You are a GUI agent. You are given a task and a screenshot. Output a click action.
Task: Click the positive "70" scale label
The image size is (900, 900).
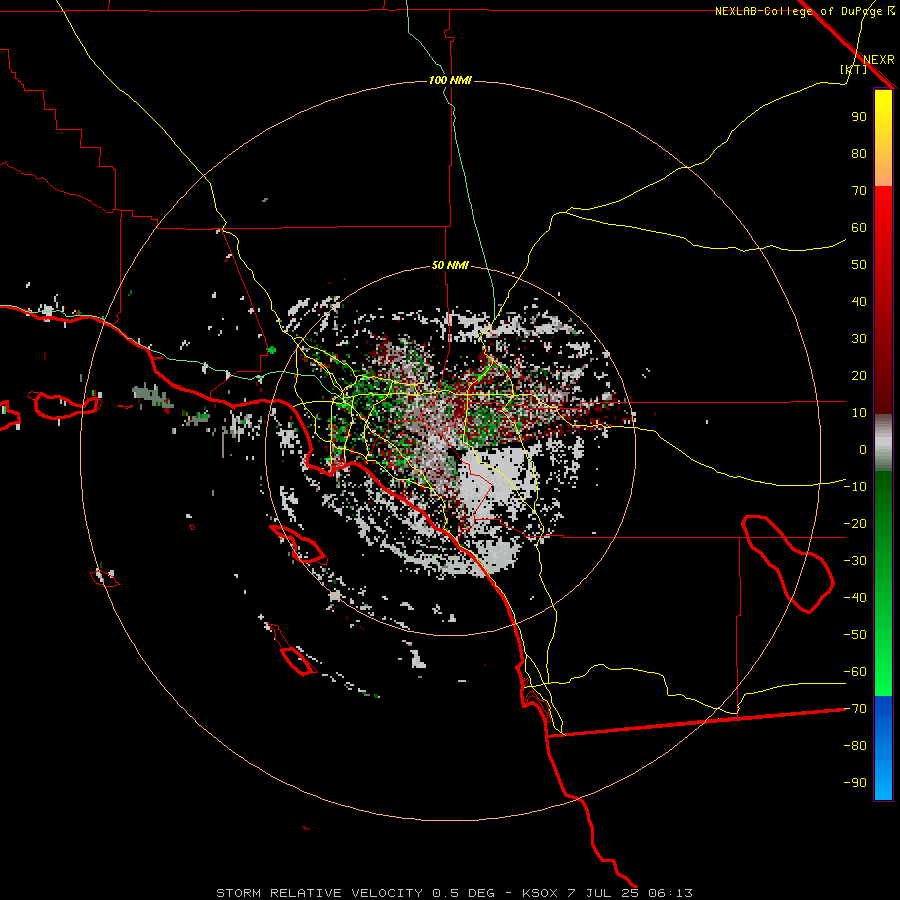click(859, 191)
